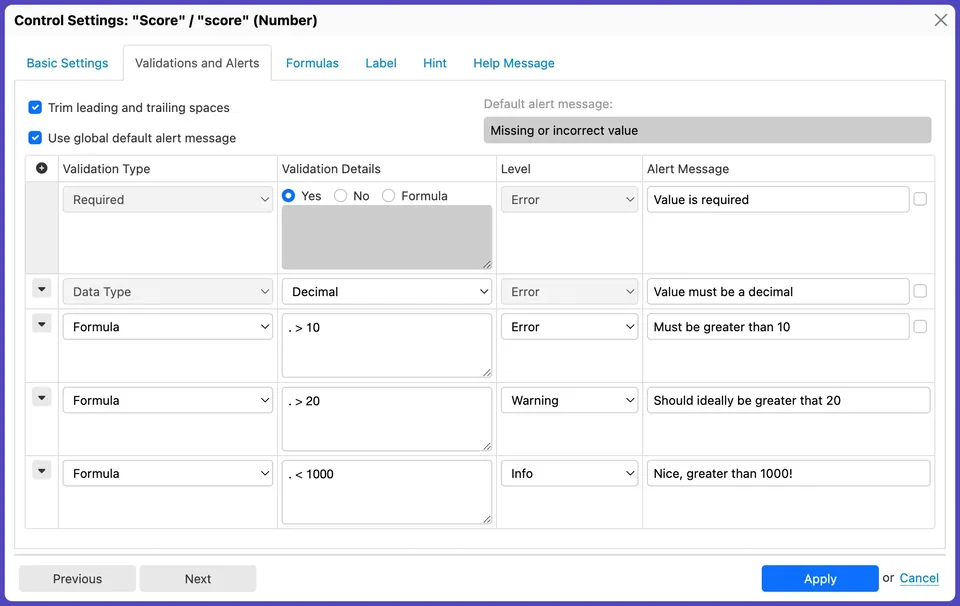Click the Cancel link
960x606 pixels.
[919, 578]
